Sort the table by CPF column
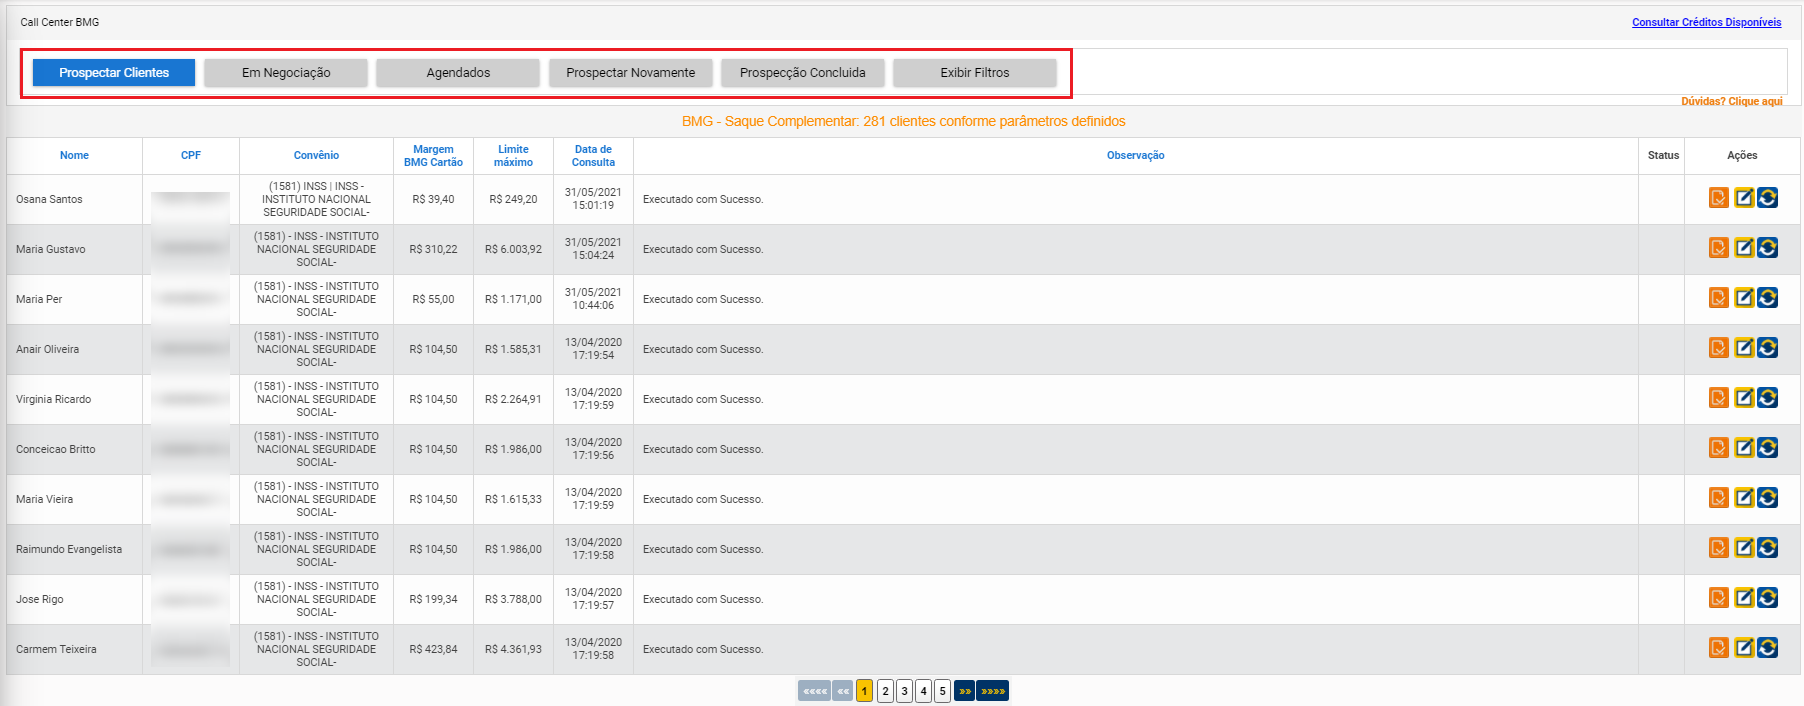The image size is (1804, 706). (x=191, y=155)
